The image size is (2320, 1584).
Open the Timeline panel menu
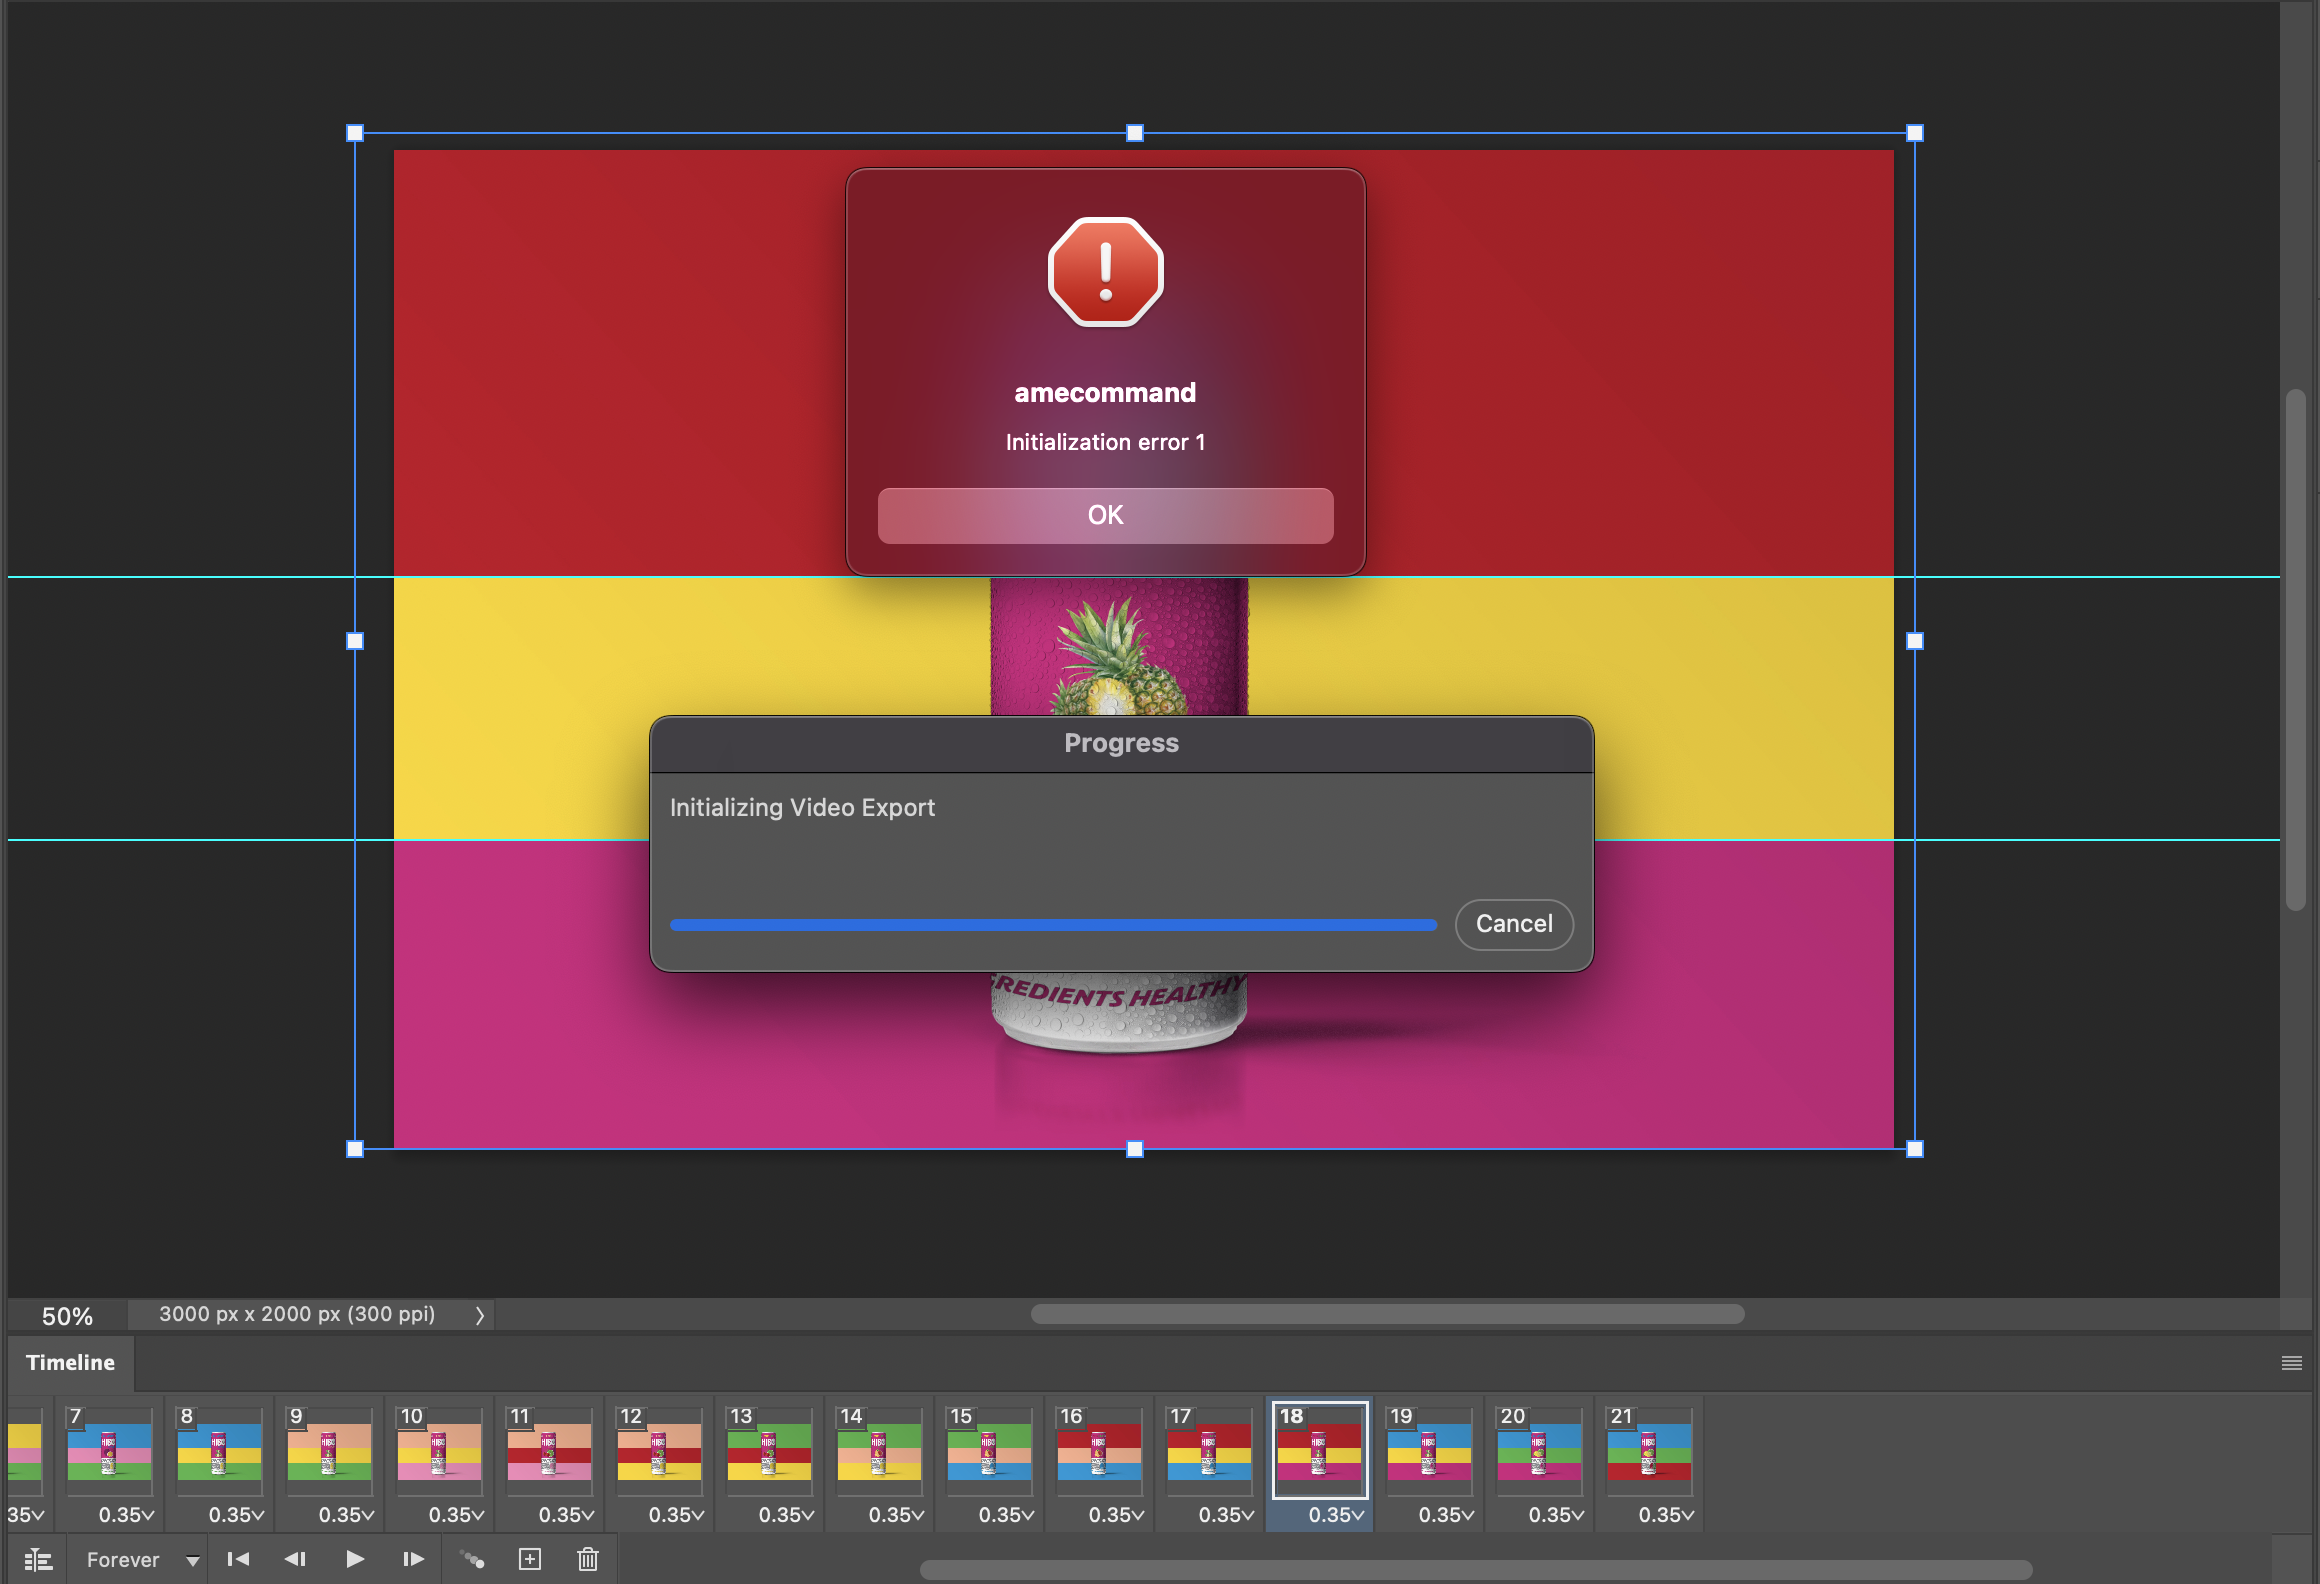(2291, 1362)
